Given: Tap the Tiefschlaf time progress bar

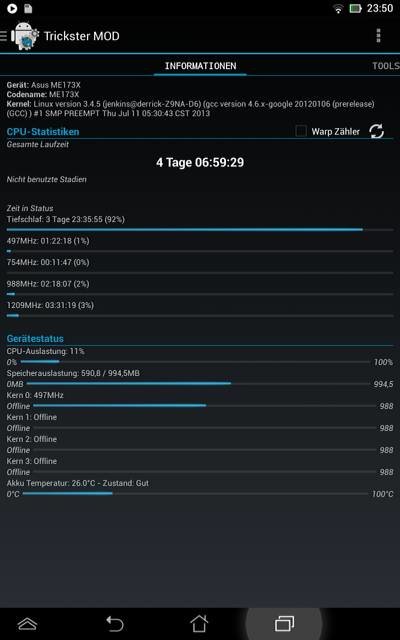Looking at the screenshot, I should pyautogui.click(x=200, y=230).
